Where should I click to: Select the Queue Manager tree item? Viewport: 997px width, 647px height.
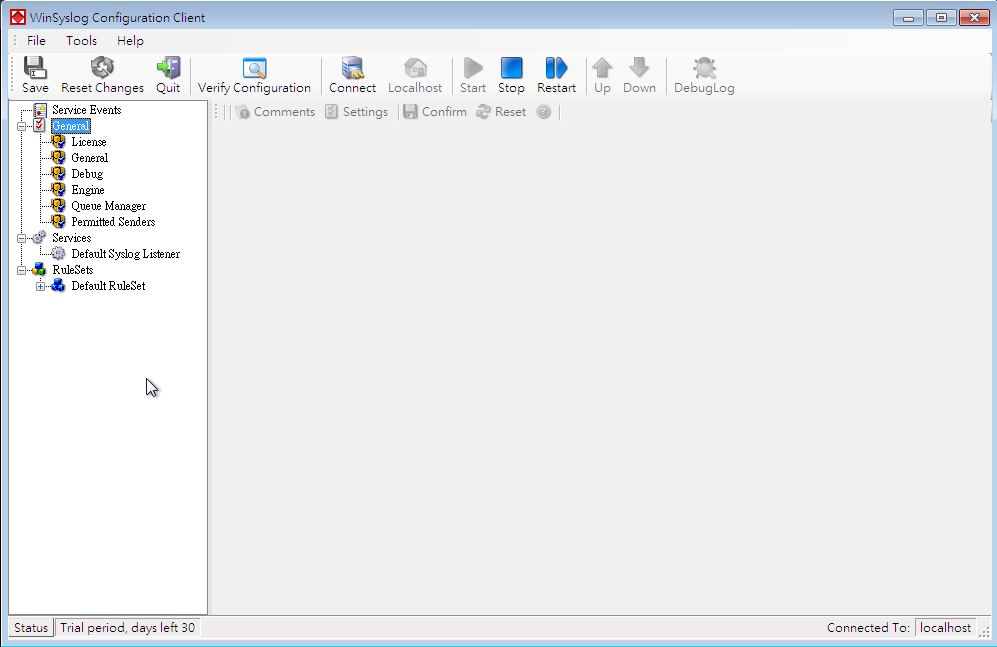pos(108,206)
